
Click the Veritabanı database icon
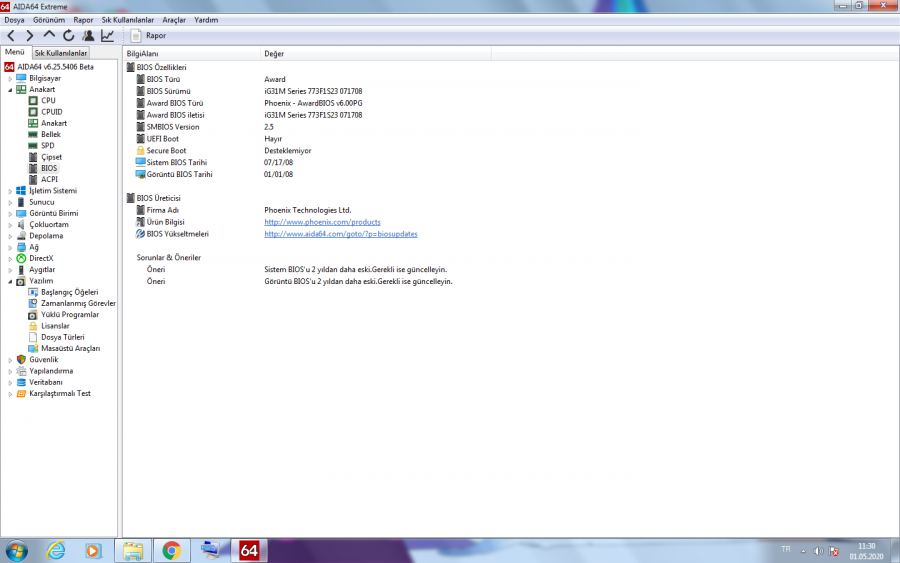[21, 382]
